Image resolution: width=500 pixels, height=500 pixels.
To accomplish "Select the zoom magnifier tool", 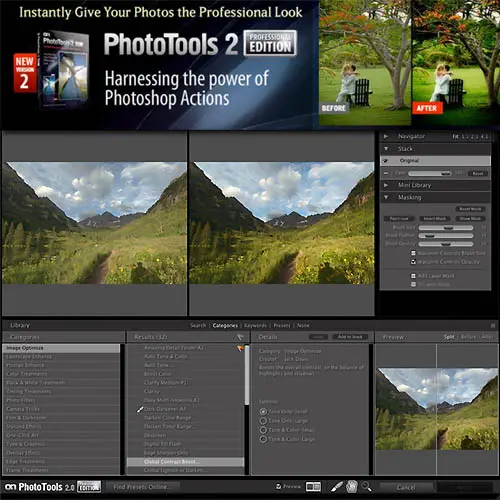I will click(x=367, y=487).
